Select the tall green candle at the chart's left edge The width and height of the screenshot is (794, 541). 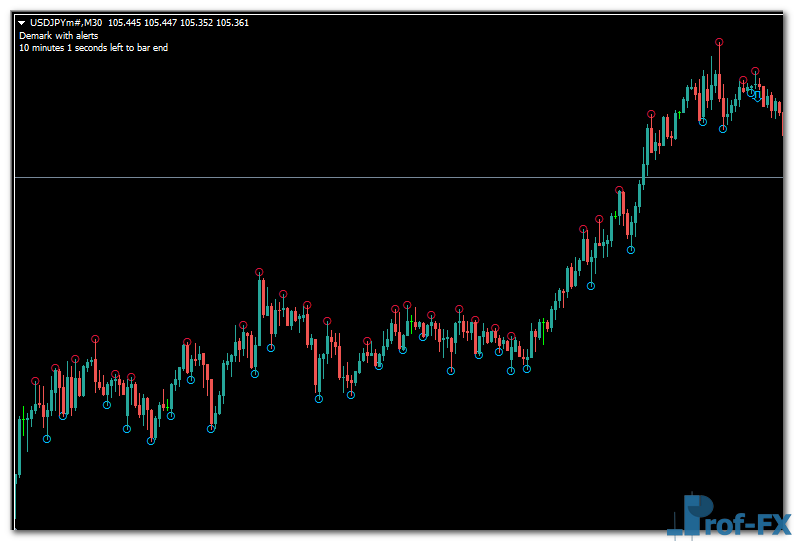19,445
